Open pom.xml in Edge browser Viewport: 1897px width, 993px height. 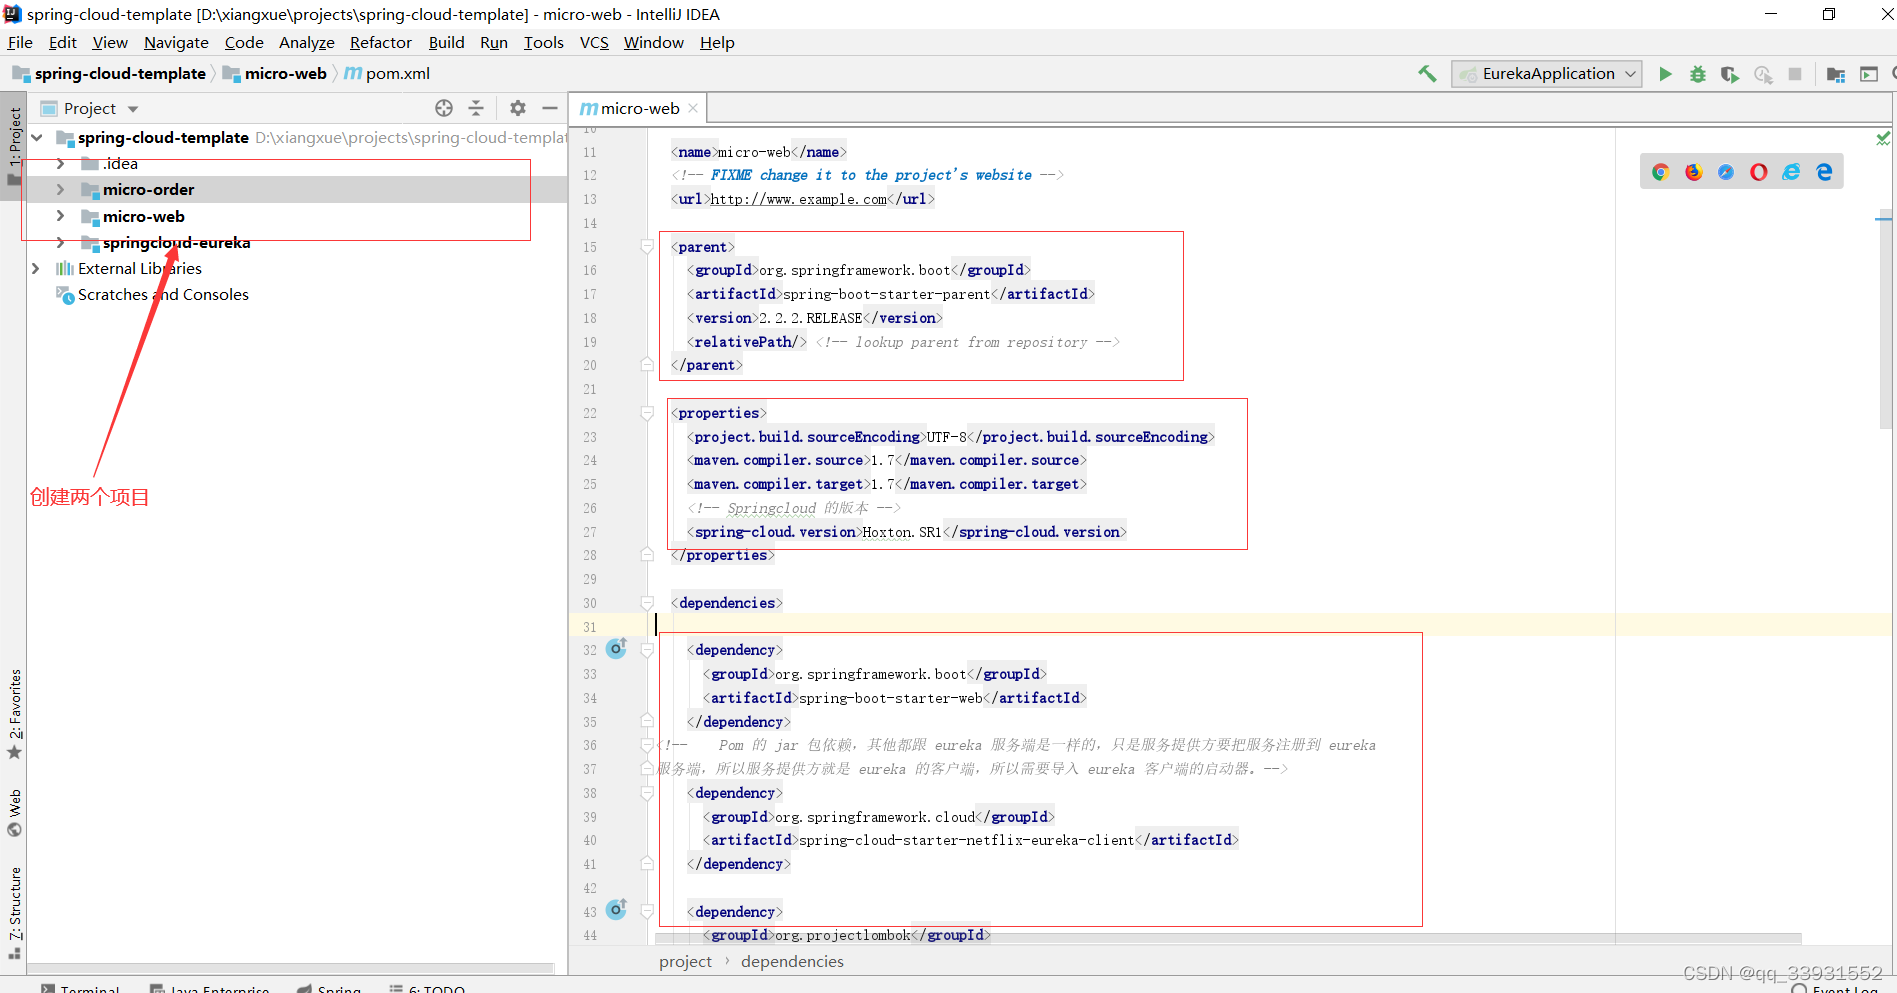point(1824,172)
